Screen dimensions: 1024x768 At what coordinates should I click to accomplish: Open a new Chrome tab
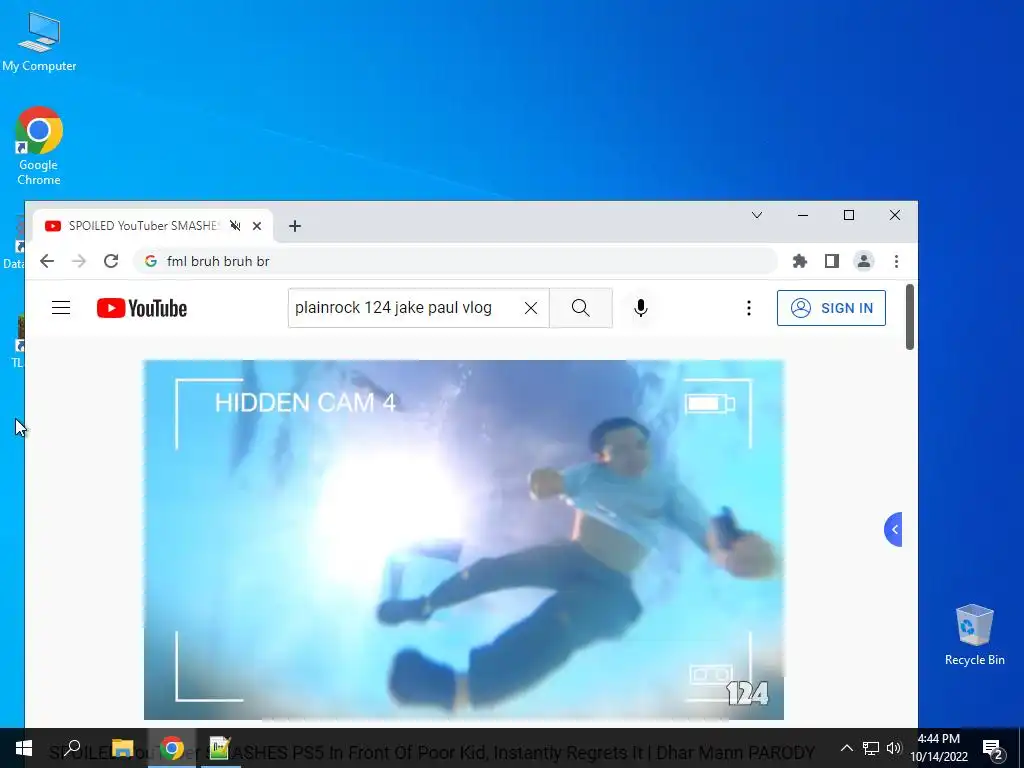click(295, 226)
